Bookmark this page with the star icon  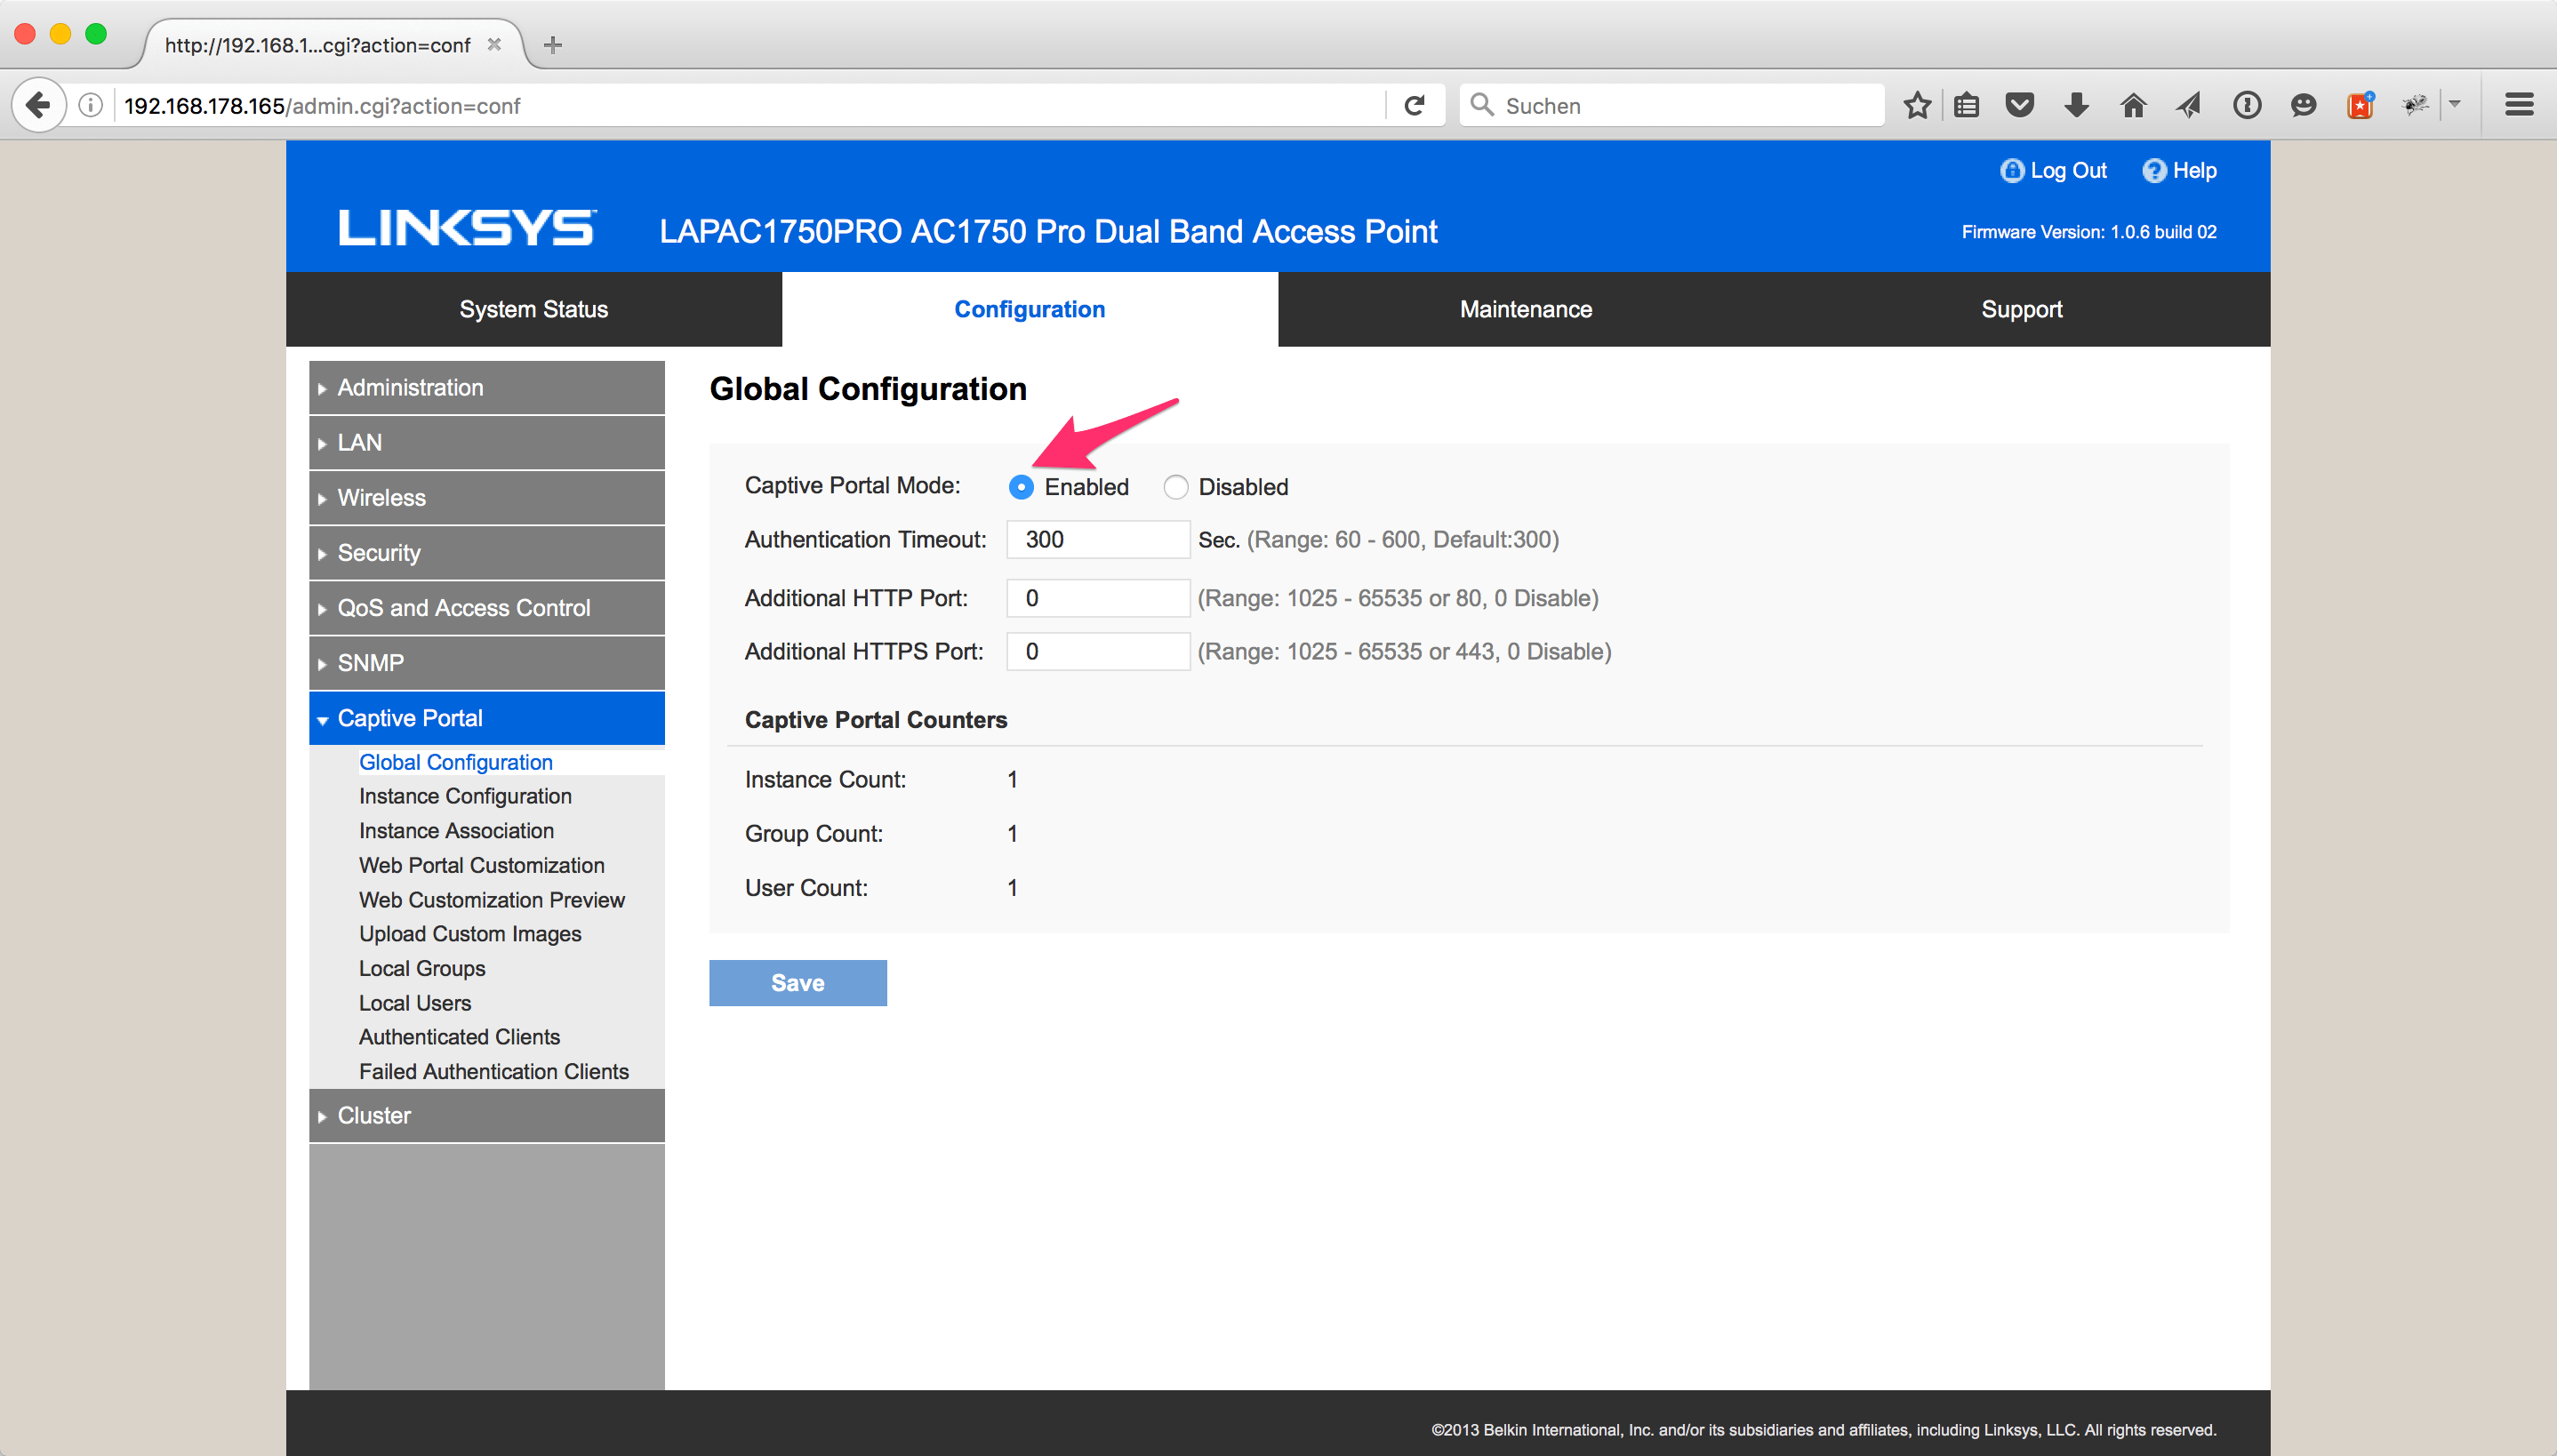pos(1917,105)
